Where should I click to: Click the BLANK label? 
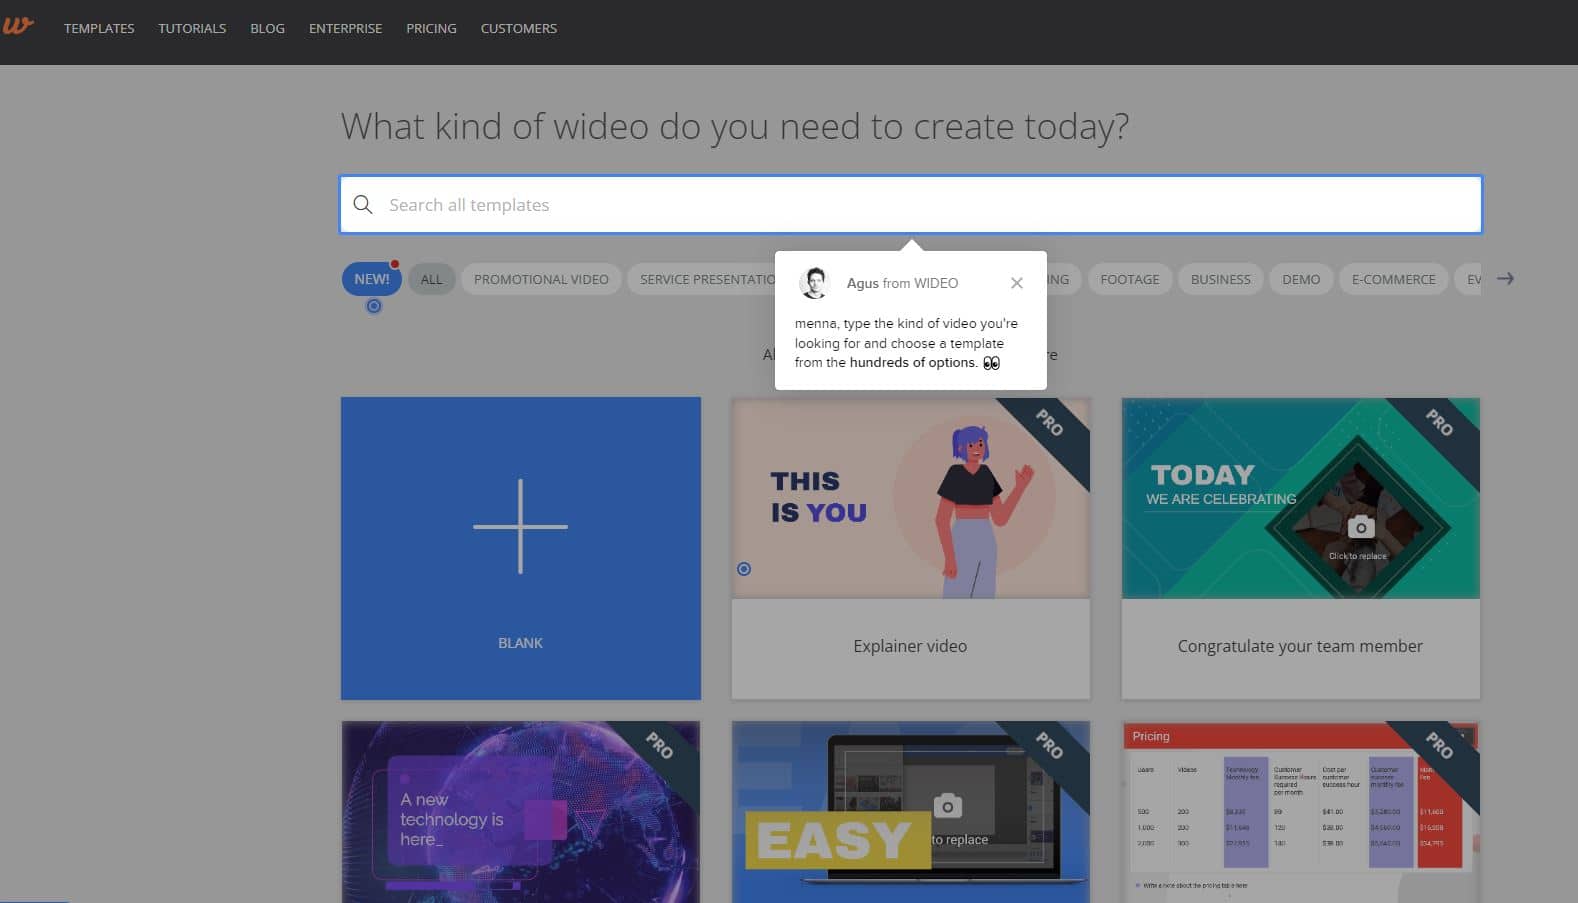point(520,643)
